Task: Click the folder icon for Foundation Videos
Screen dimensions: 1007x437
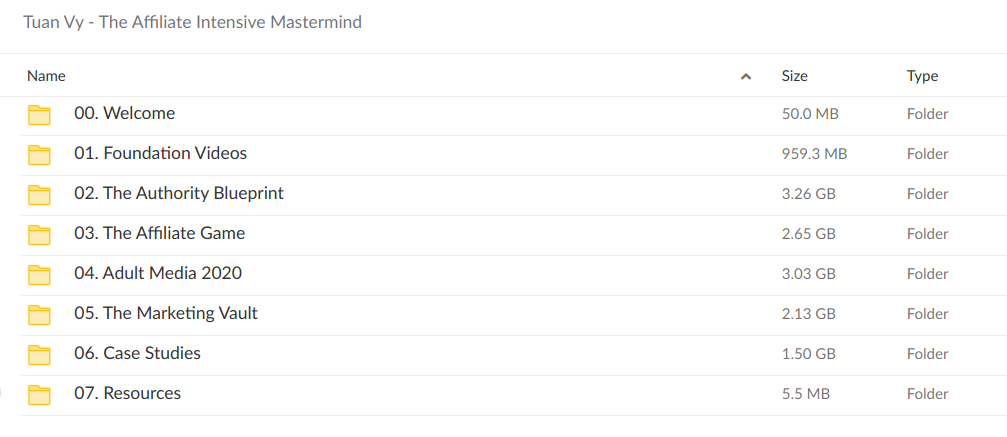Action: tap(39, 155)
